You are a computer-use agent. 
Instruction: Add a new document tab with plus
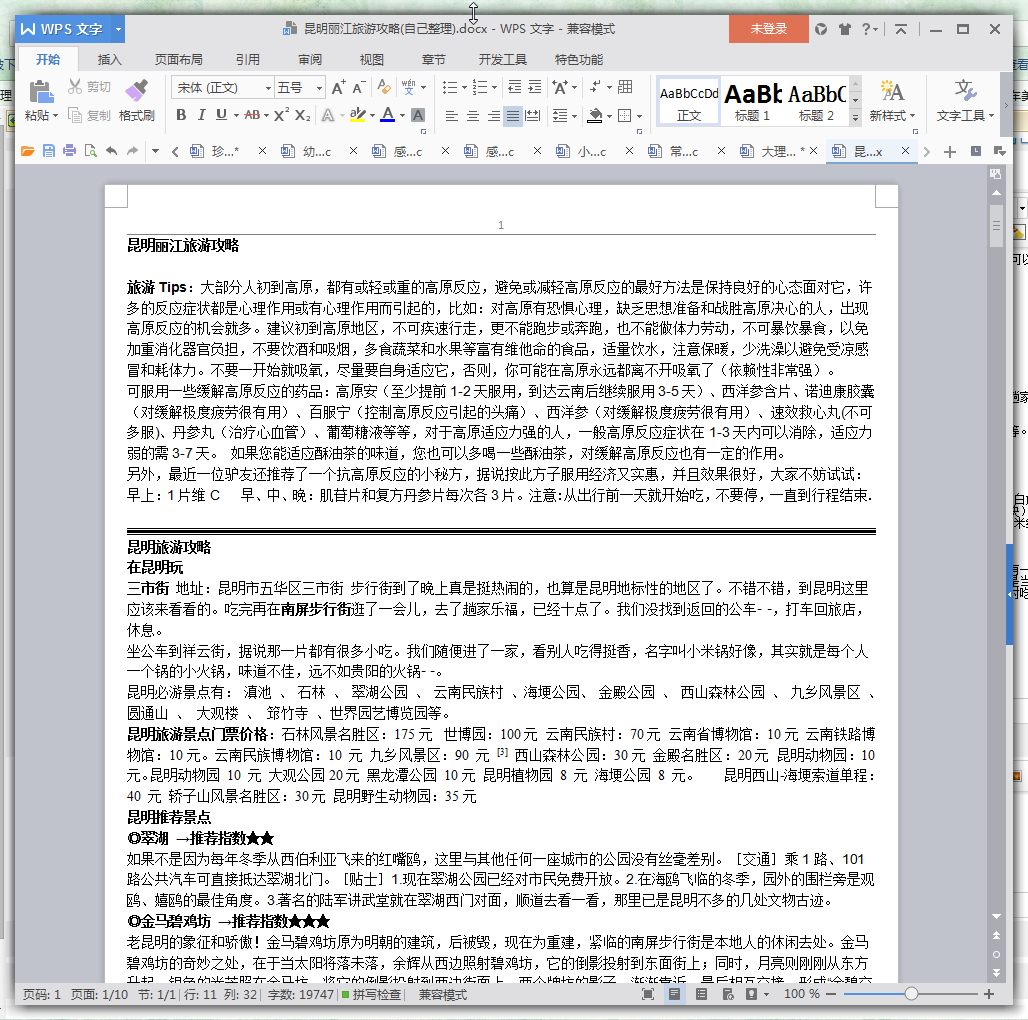(949, 152)
